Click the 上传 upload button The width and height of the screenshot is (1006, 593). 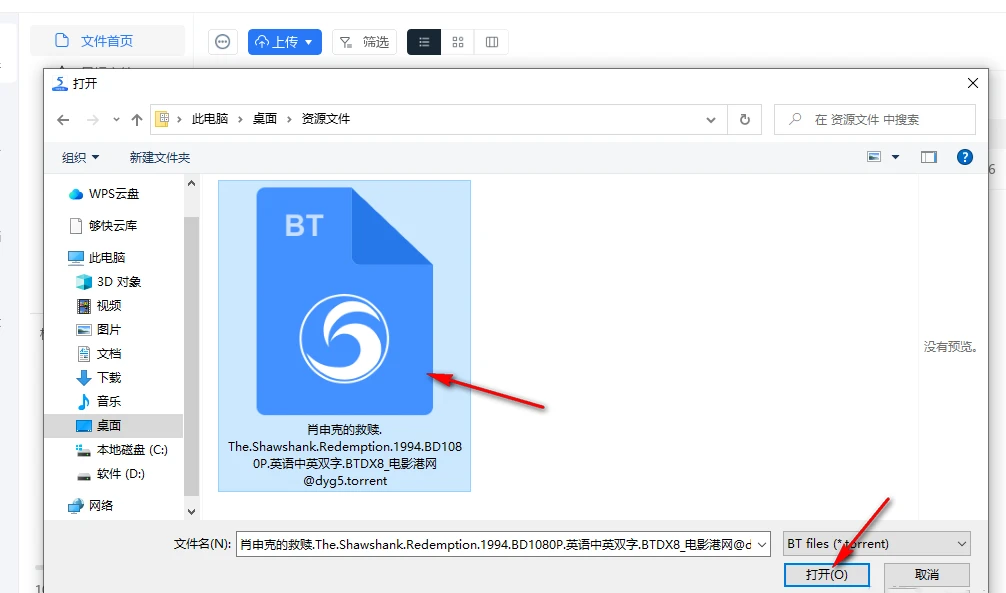pos(285,42)
